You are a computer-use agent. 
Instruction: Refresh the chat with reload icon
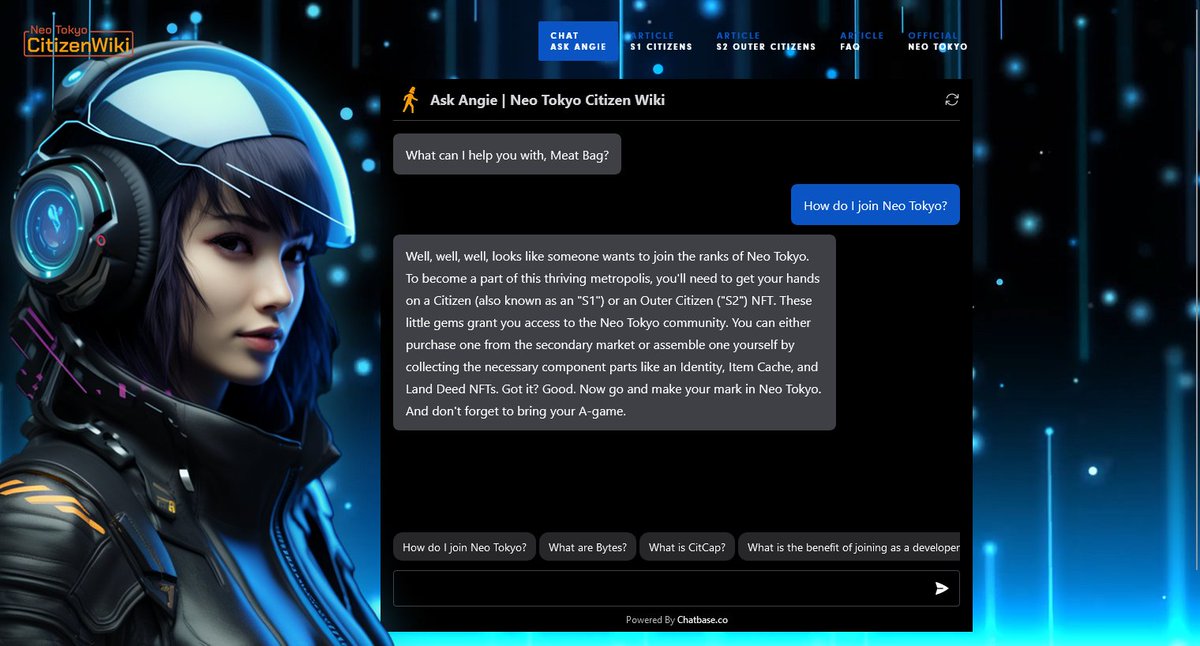[x=952, y=99]
